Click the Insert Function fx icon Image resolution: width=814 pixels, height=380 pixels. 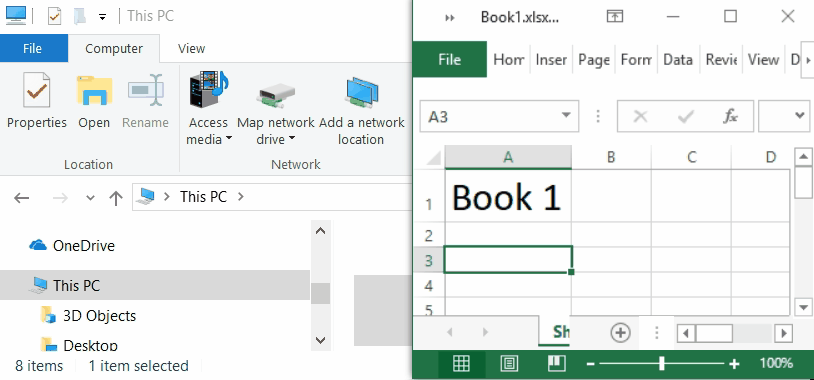pyautogui.click(x=730, y=116)
